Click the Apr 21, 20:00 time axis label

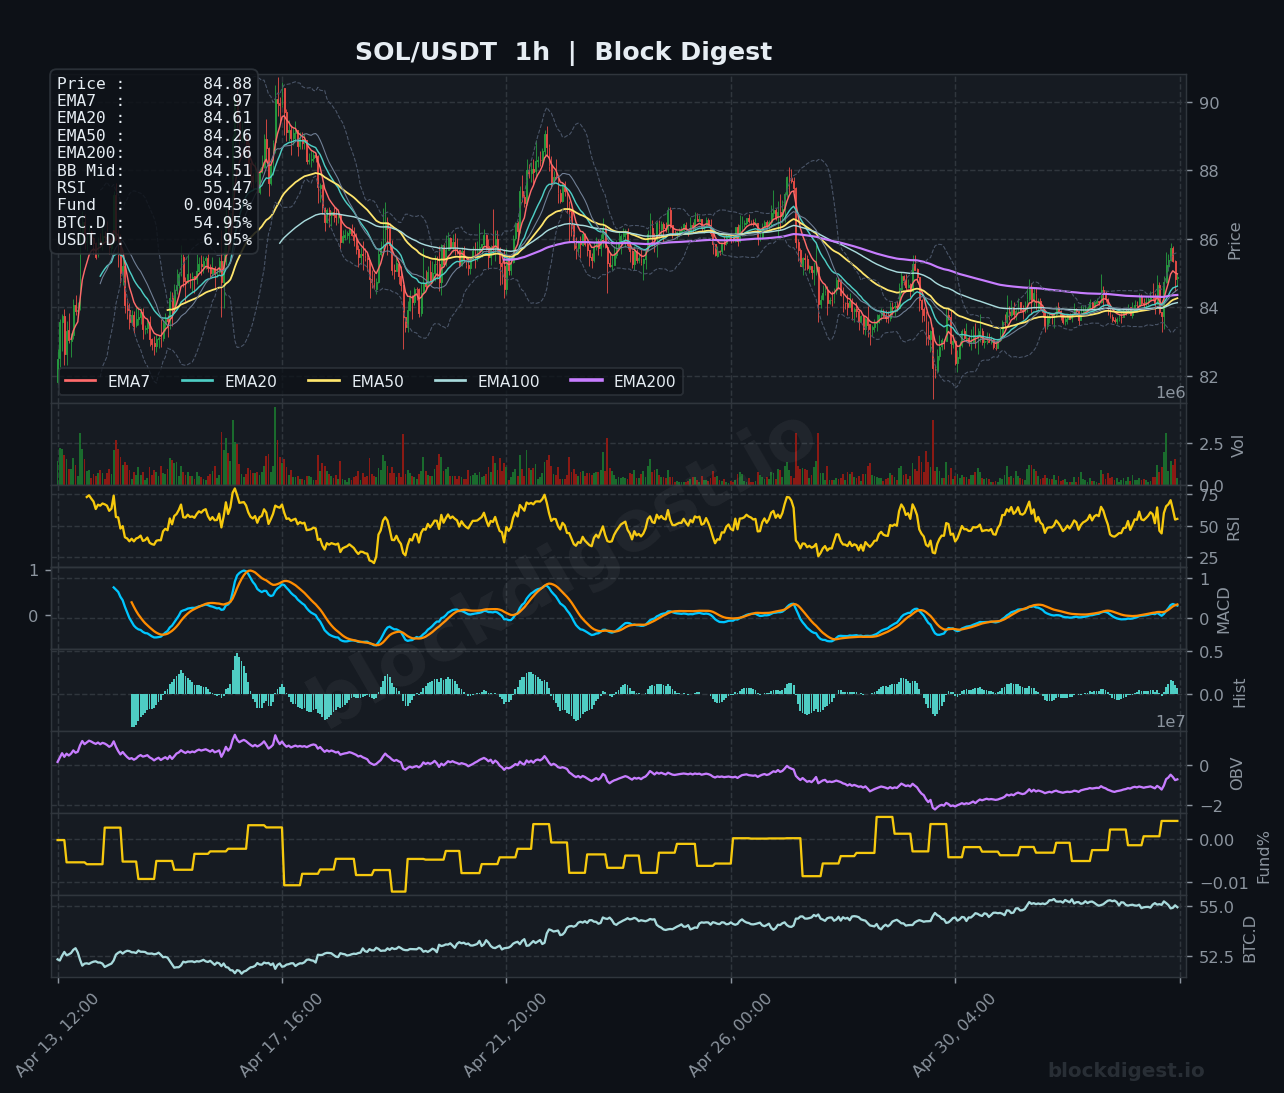(505, 1035)
